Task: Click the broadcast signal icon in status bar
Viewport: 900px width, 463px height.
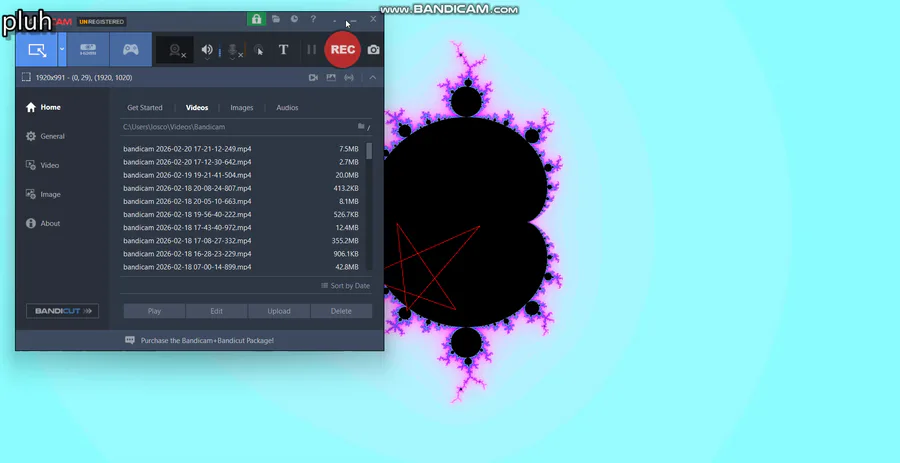Action: pyautogui.click(x=349, y=77)
